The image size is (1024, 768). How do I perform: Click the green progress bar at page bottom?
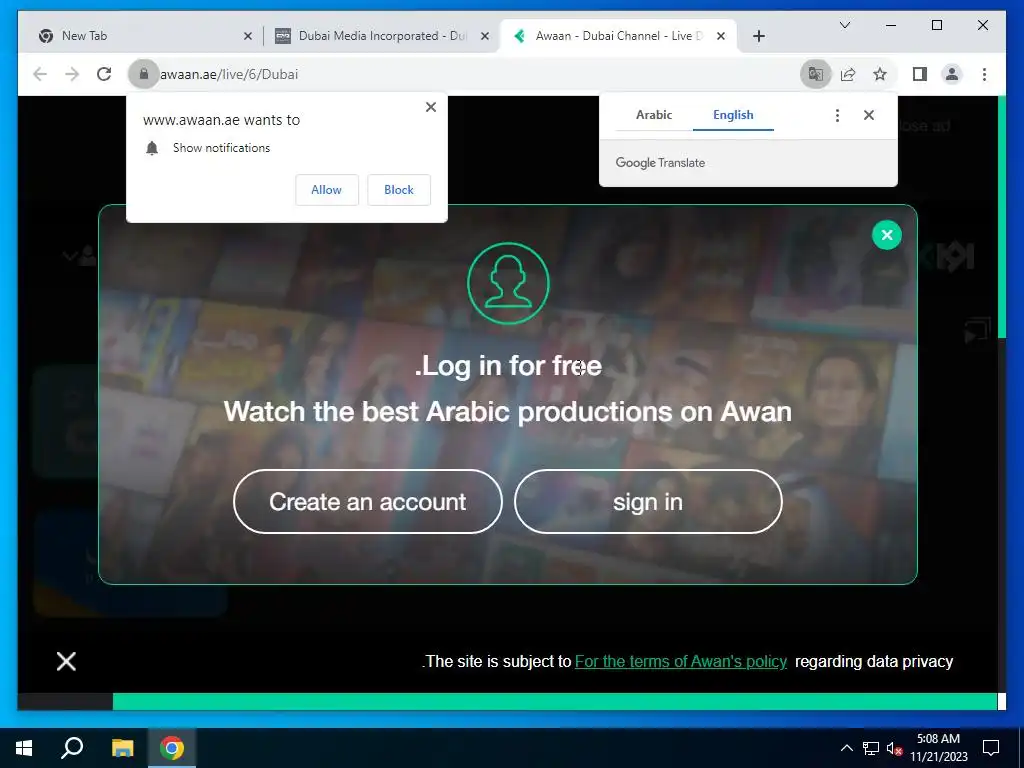pos(555,701)
